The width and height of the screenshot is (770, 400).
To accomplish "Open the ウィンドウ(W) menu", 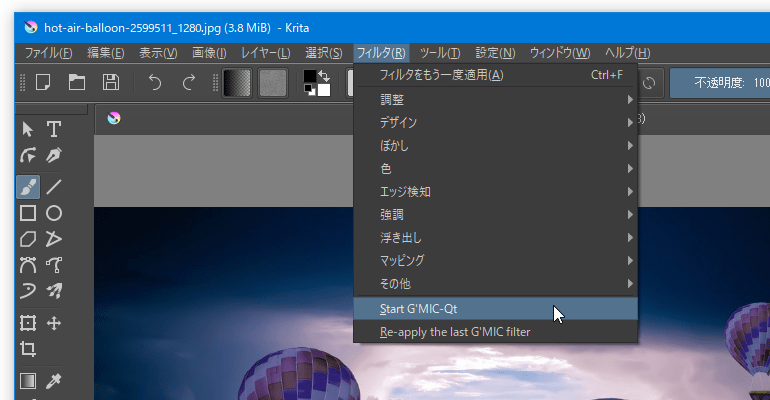I will 560,53.
